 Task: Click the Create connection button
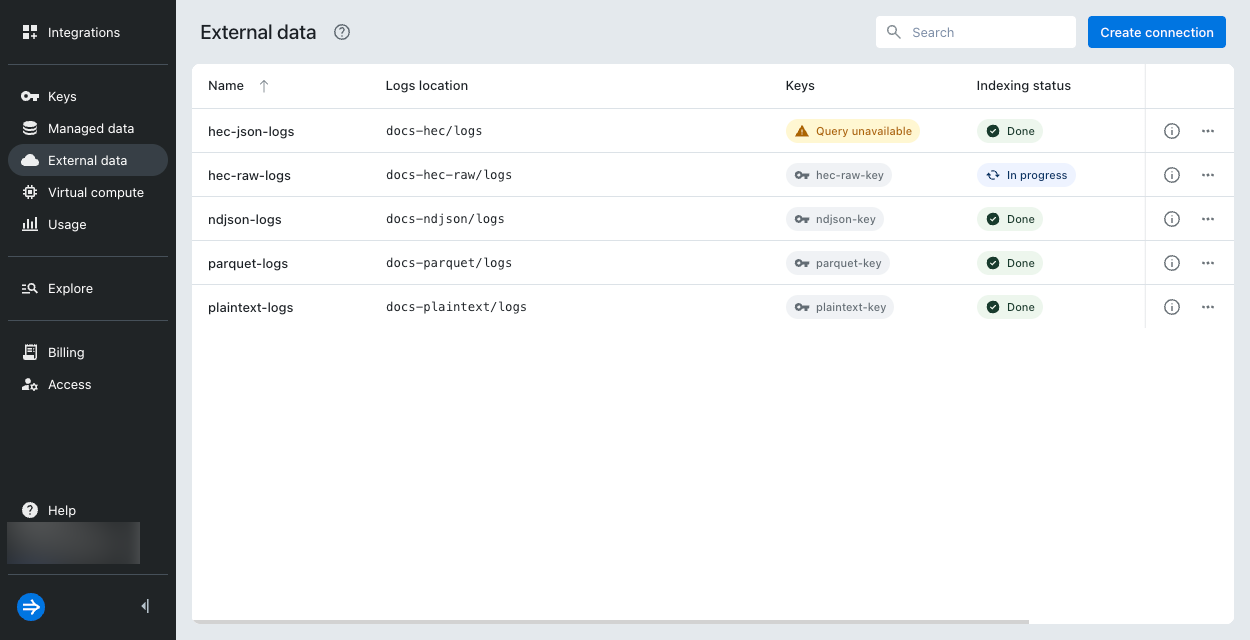(1157, 32)
